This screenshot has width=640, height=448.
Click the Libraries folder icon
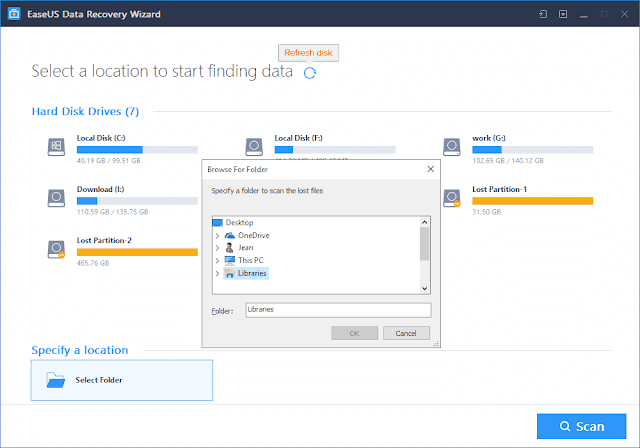230,273
